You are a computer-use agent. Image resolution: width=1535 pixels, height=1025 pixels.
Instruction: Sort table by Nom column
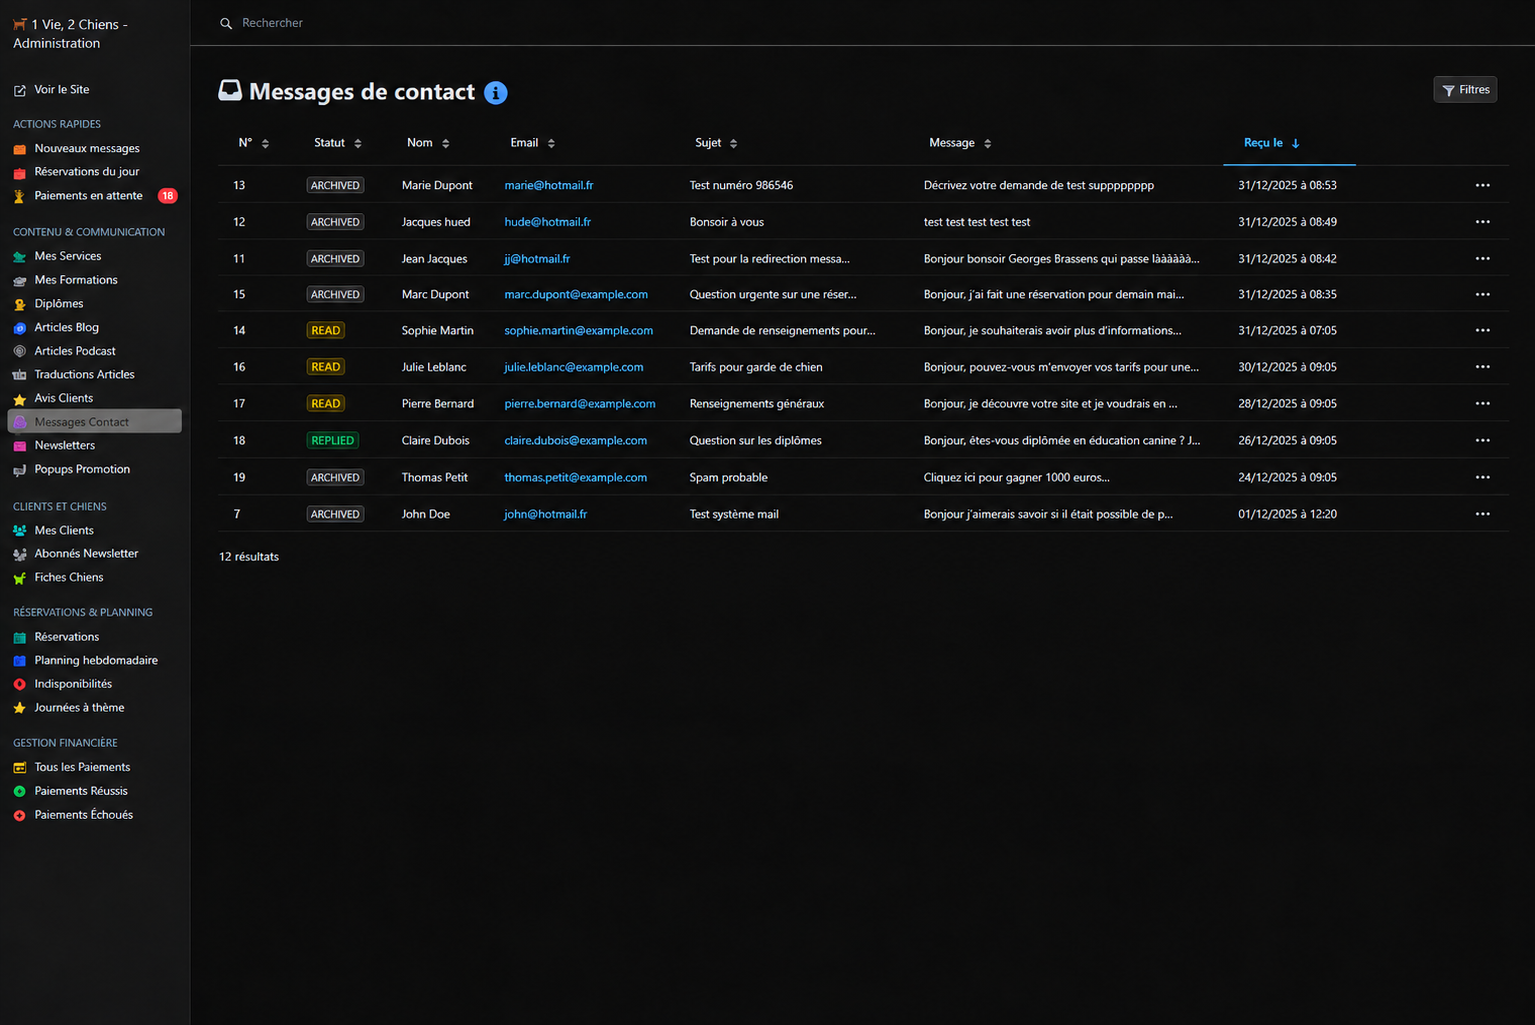point(428,143)
